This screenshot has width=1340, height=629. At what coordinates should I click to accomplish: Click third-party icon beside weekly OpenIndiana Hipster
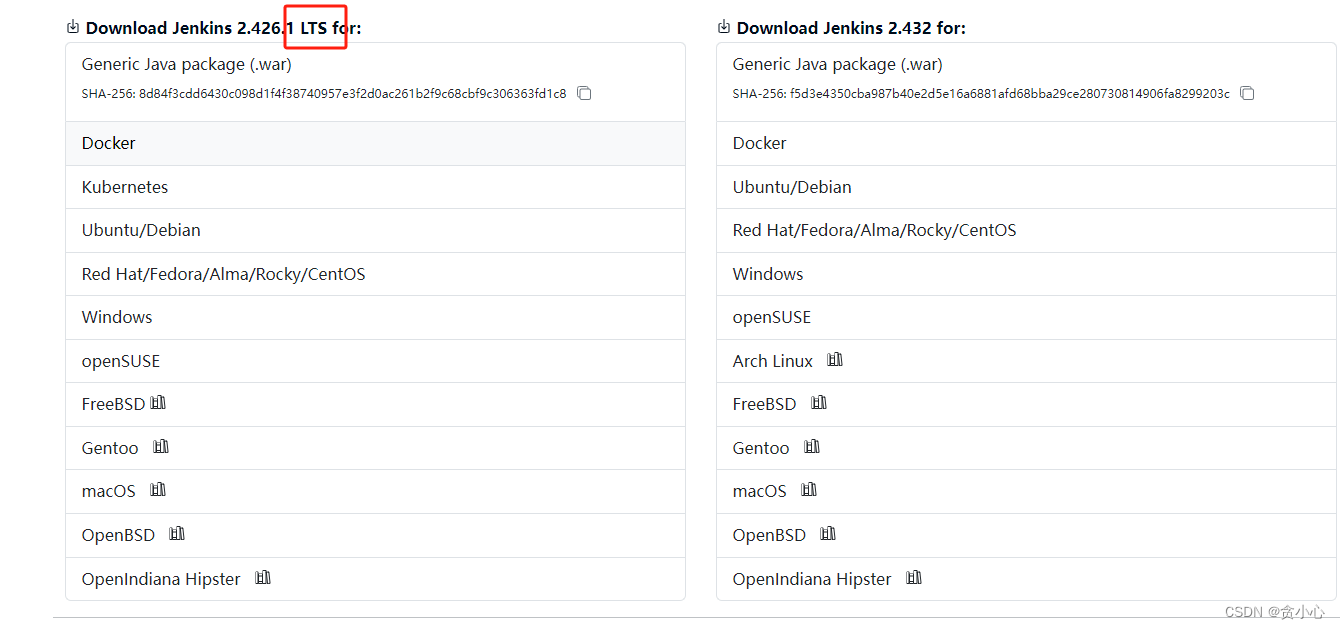[x=913, y=578]
